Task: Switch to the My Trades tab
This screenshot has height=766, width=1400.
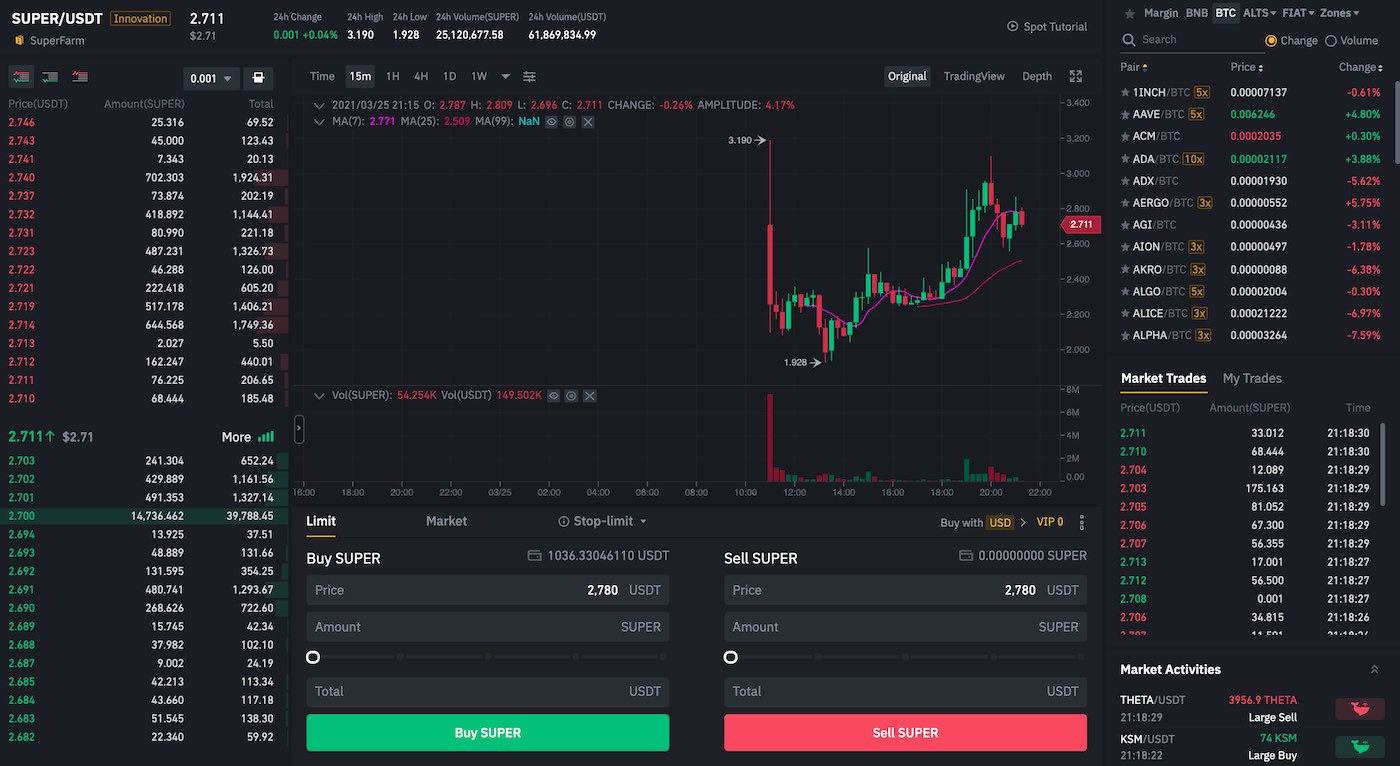Action: (1251, 378)
